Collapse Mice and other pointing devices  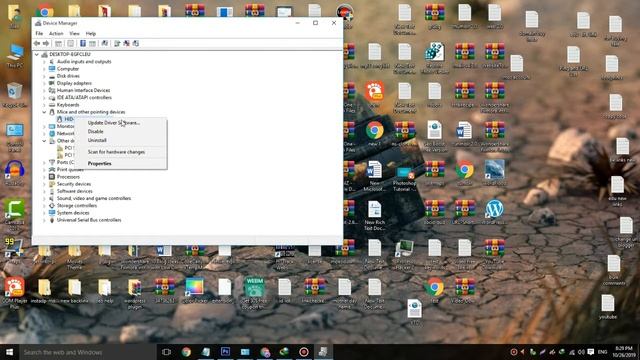coord(44,112)
